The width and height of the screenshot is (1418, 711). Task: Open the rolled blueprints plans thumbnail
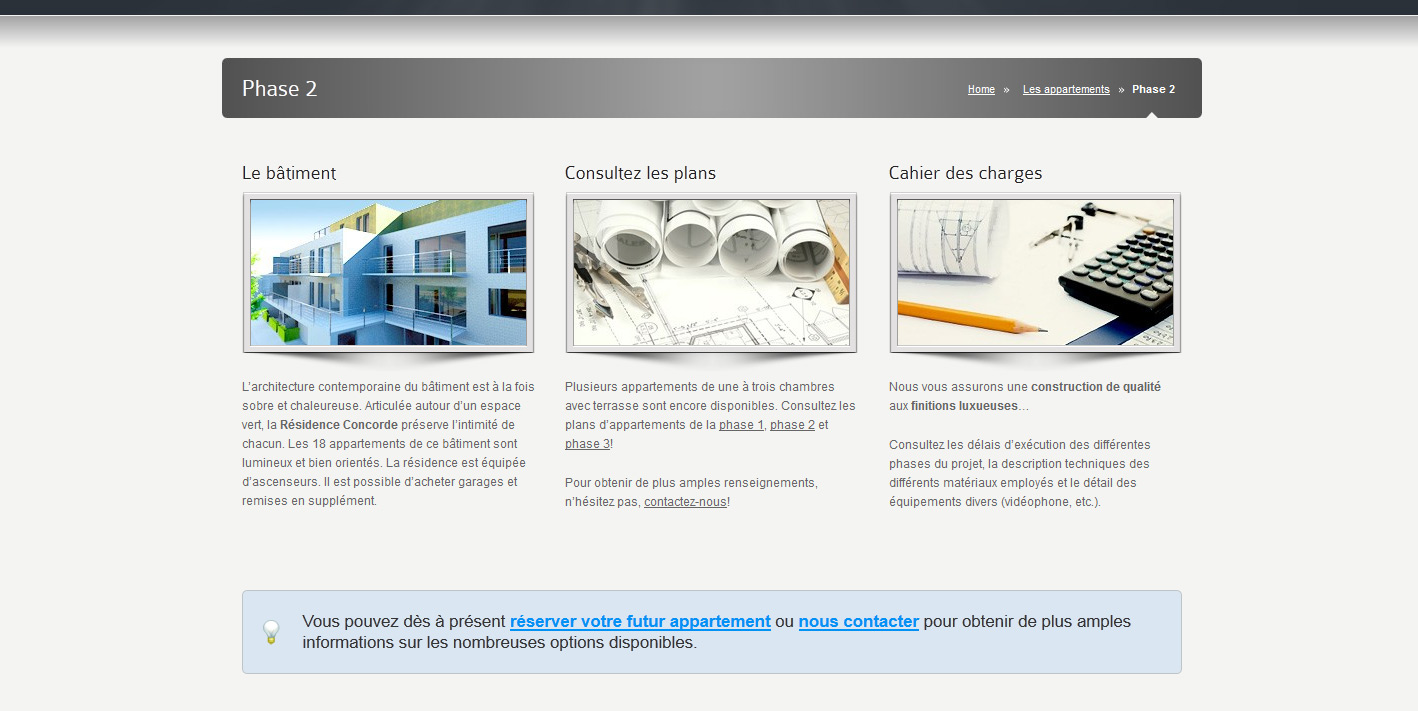click(711, 272)
